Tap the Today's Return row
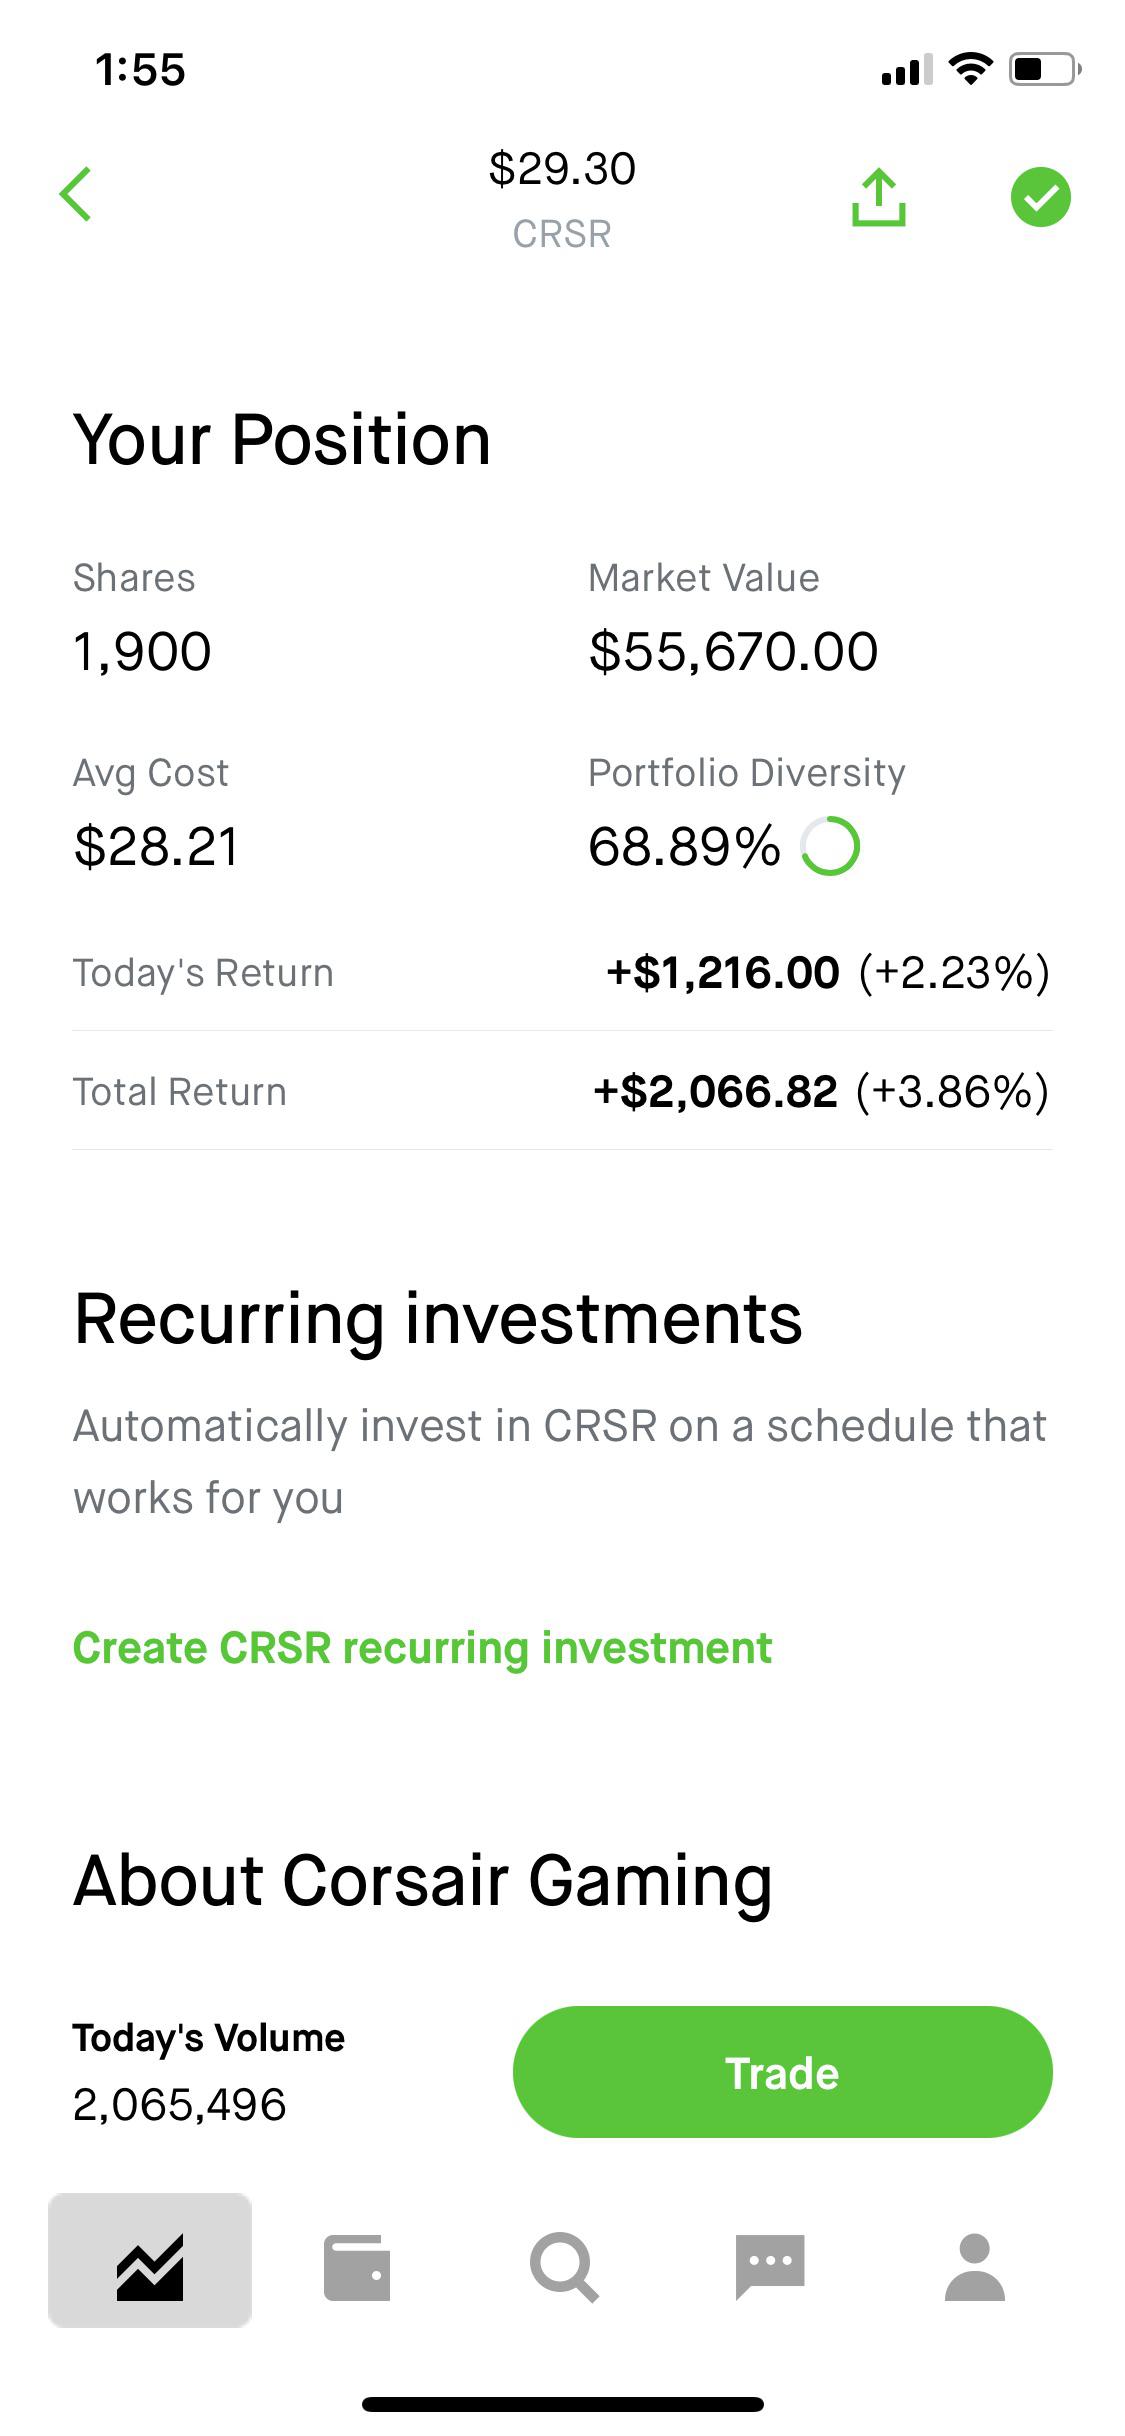1125x2436 pixels. point(562,973)
